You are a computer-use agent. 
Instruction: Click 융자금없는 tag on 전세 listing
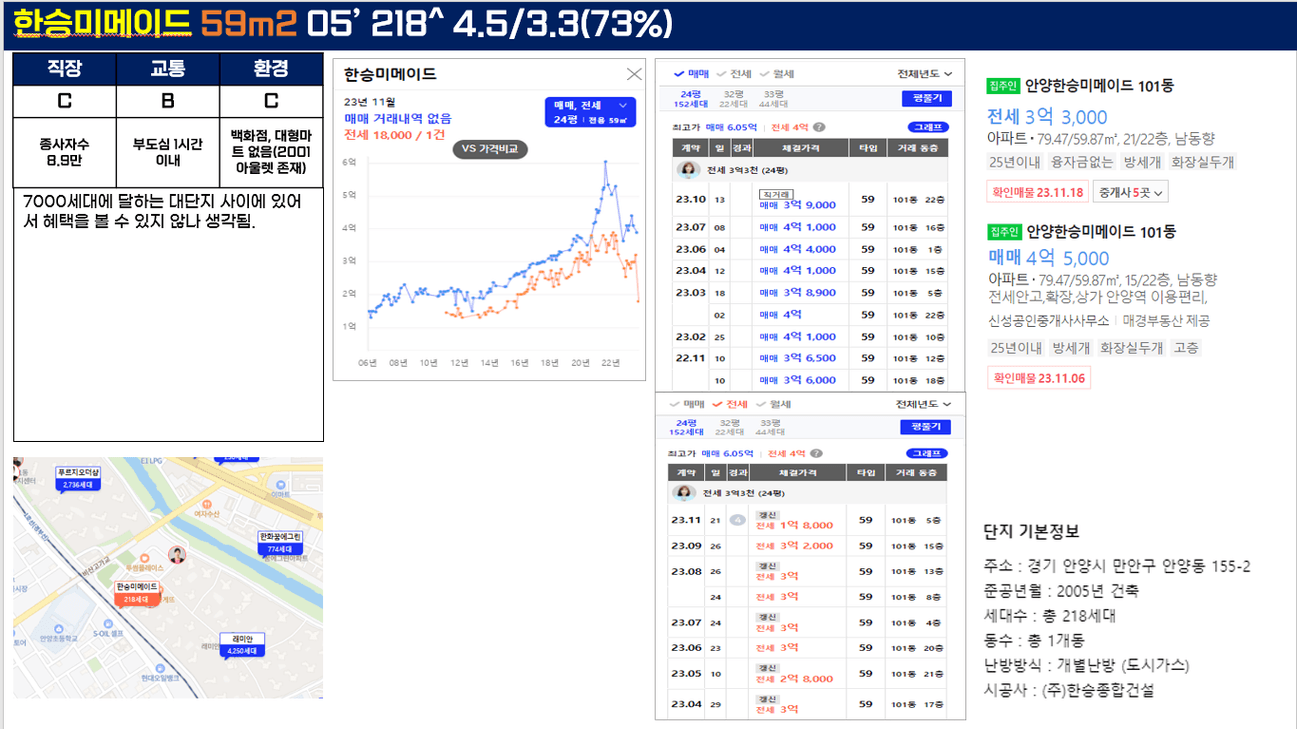(x=1081, y=162)
